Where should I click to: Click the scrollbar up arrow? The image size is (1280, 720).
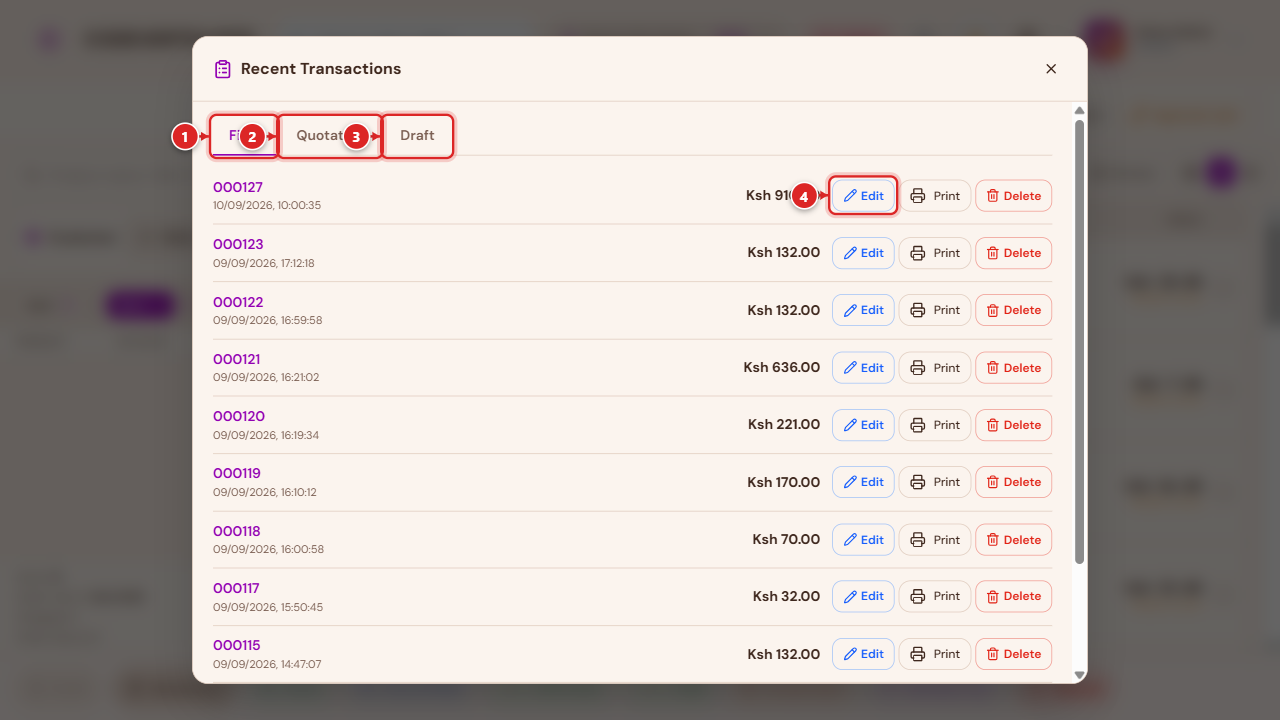click(1079, 110)
